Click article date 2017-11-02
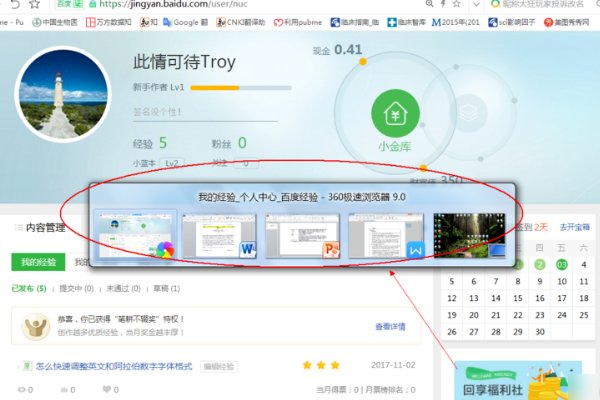Viewport: 600px width, 400px height. point(393,365)
